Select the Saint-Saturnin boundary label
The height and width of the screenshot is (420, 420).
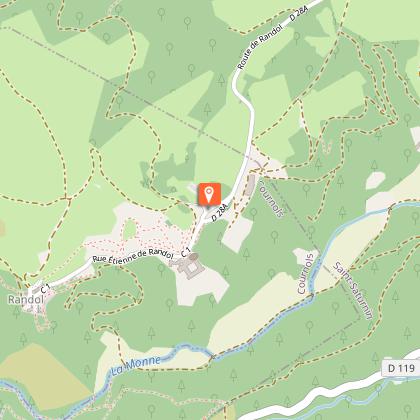[354, 291]
